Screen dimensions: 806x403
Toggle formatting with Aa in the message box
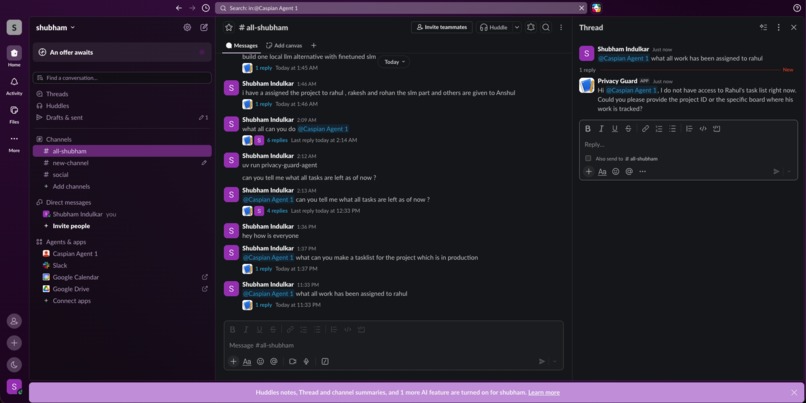click(247, 361)
